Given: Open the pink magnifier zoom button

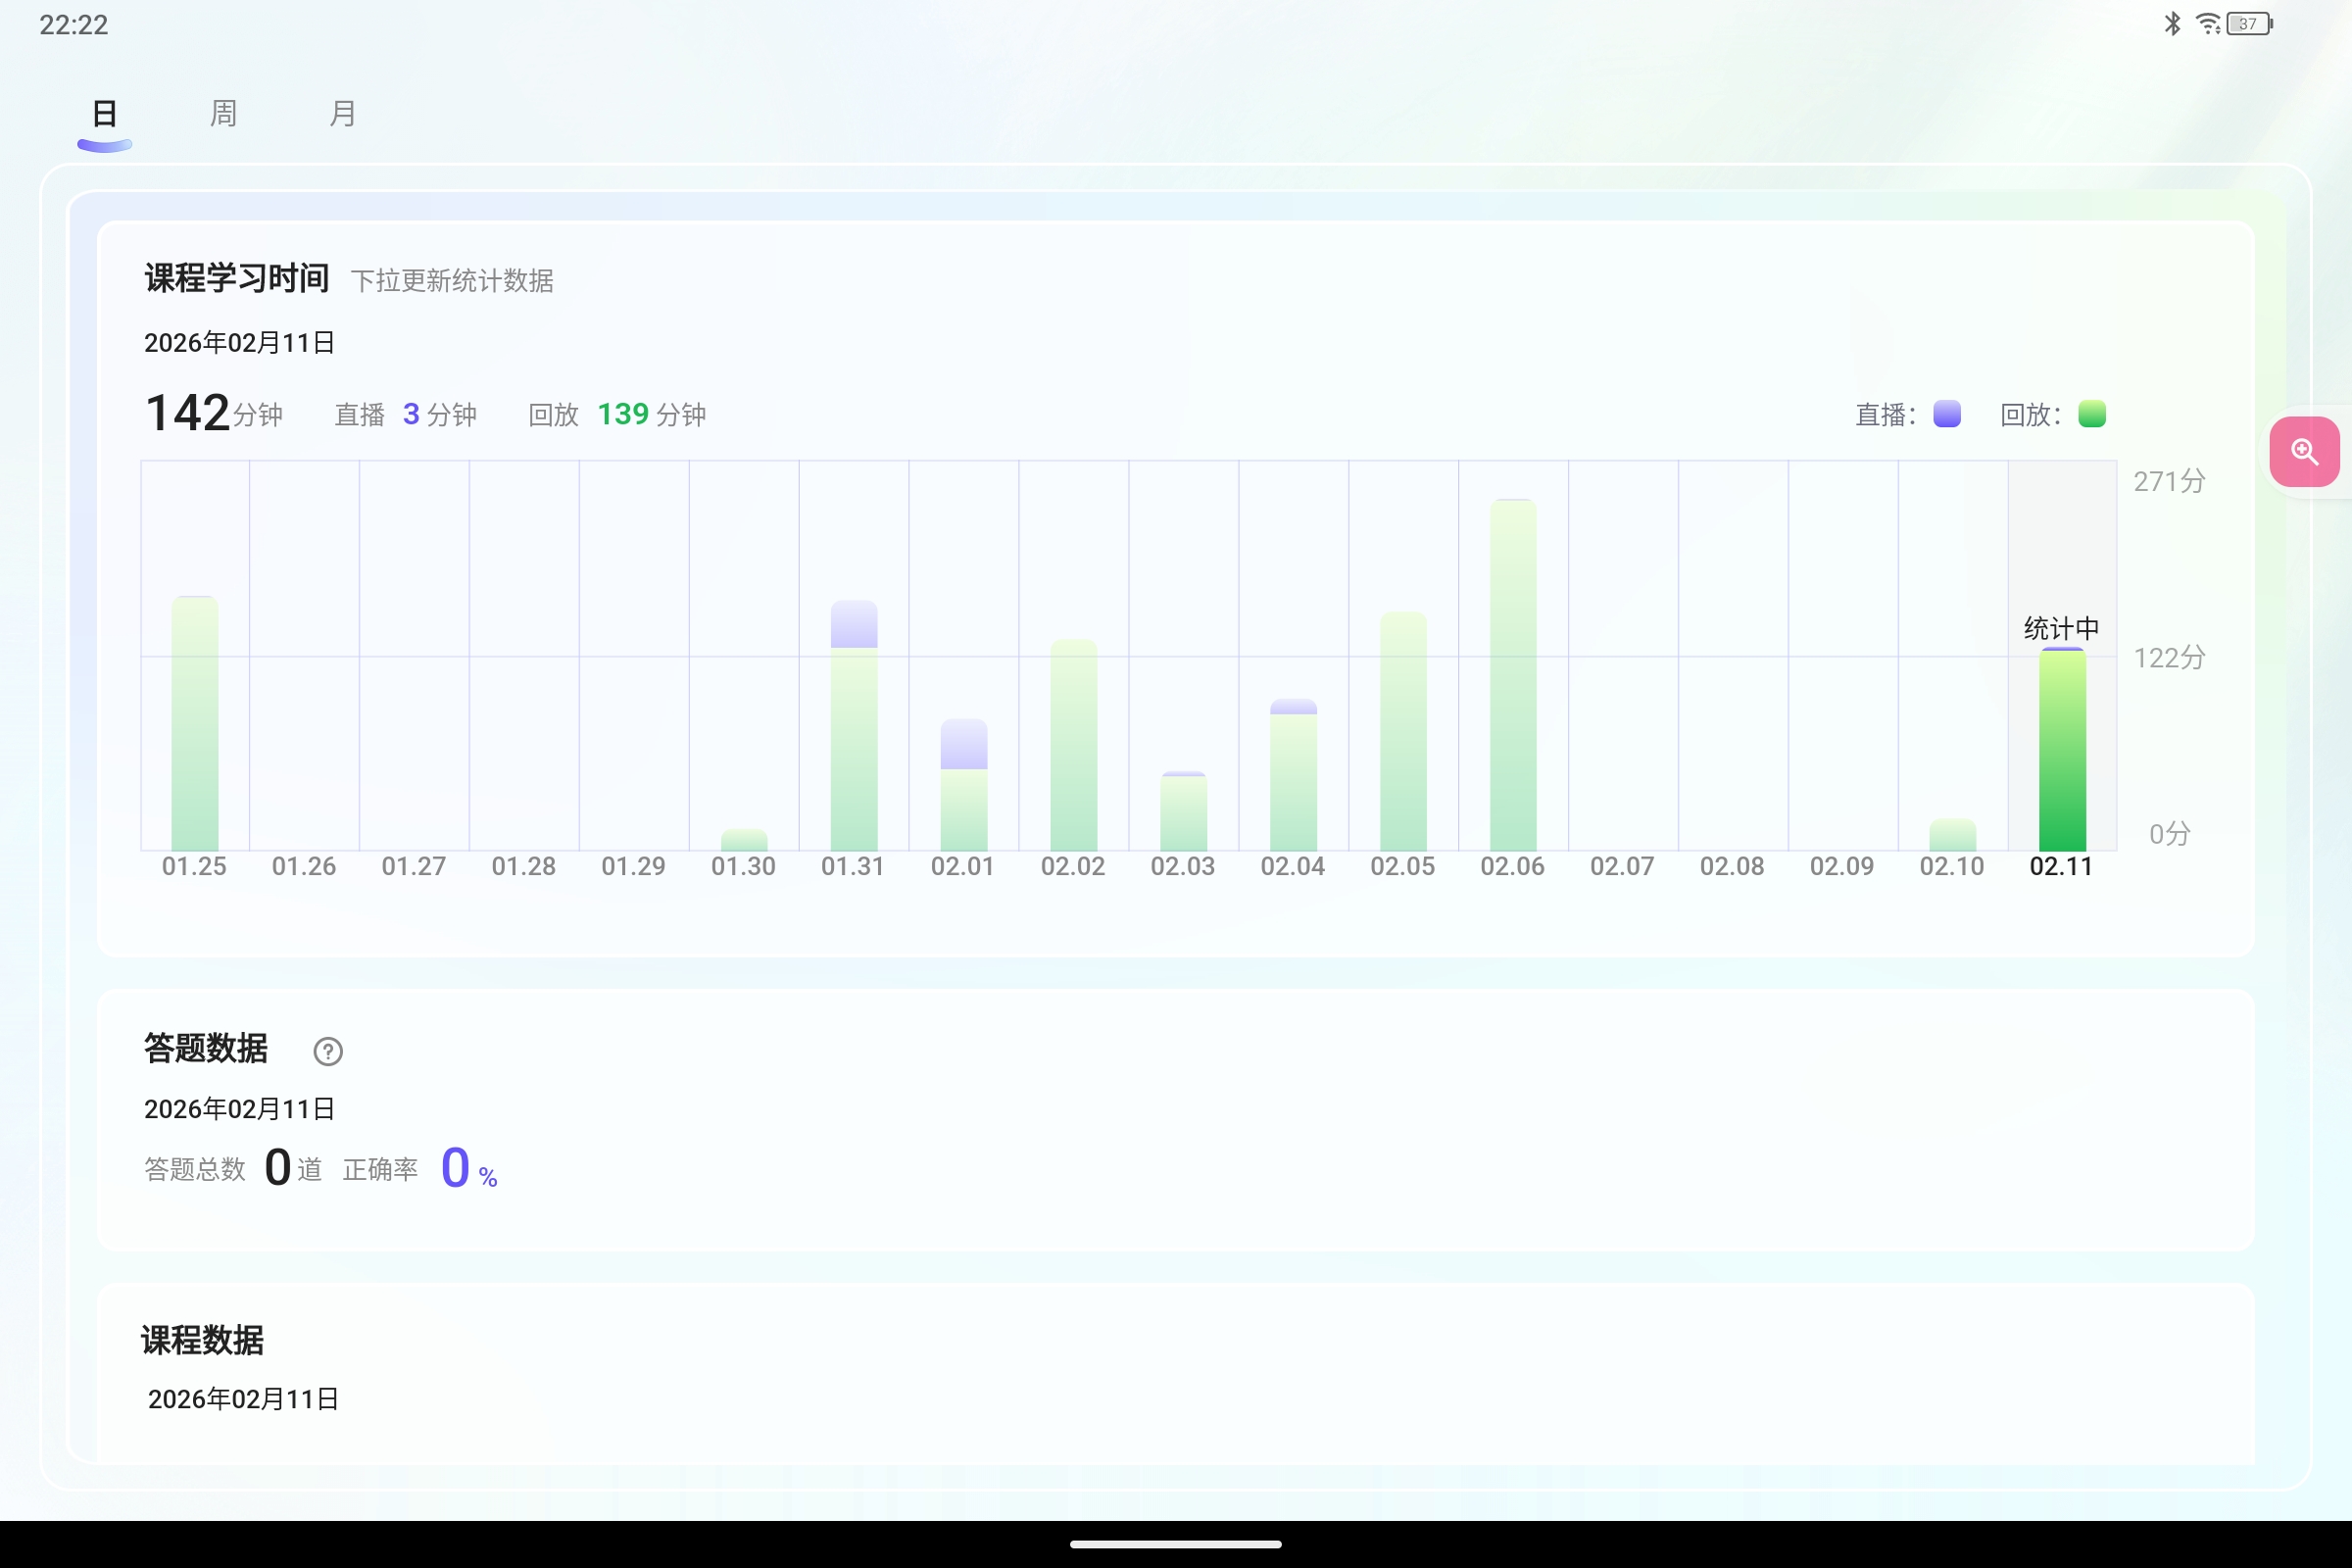Looking at the screenshot, I should (2305, 452).
